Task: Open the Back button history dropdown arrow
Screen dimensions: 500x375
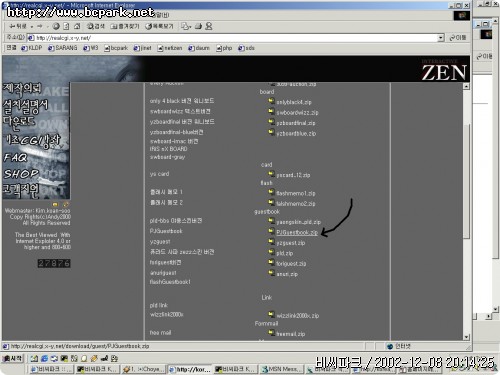Action: pos(32,26)
